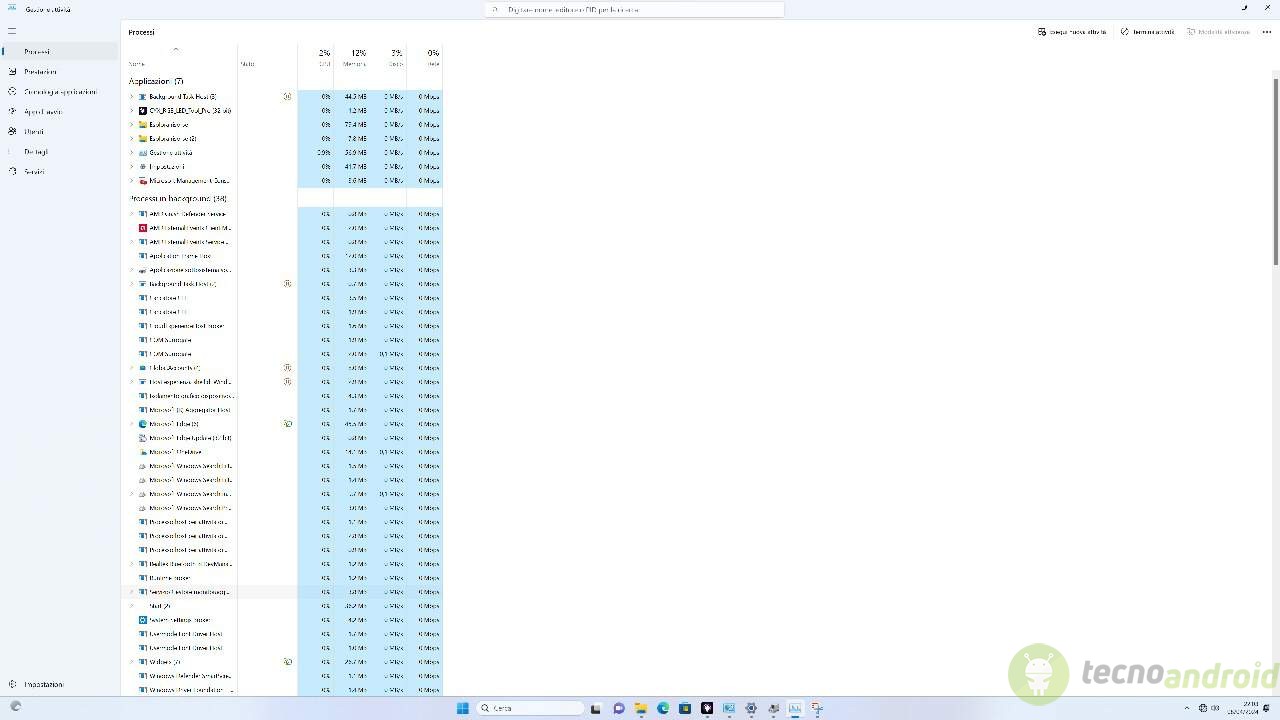
Task: Open the Cronologia applicazioni tab
Action: (x=60, y=91)
